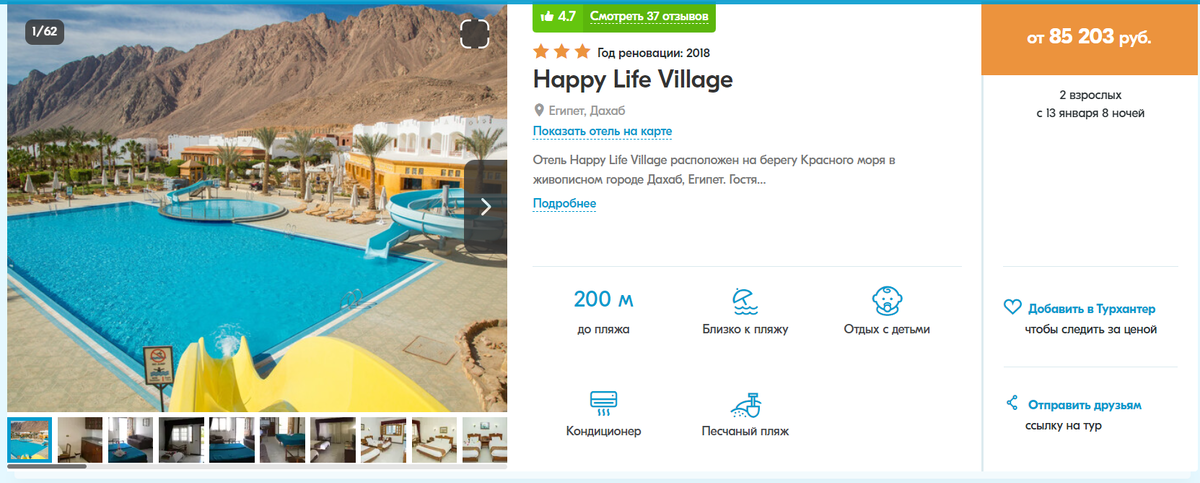Click the map pin near Египет, Дахаб

click(x=539, y=110)
